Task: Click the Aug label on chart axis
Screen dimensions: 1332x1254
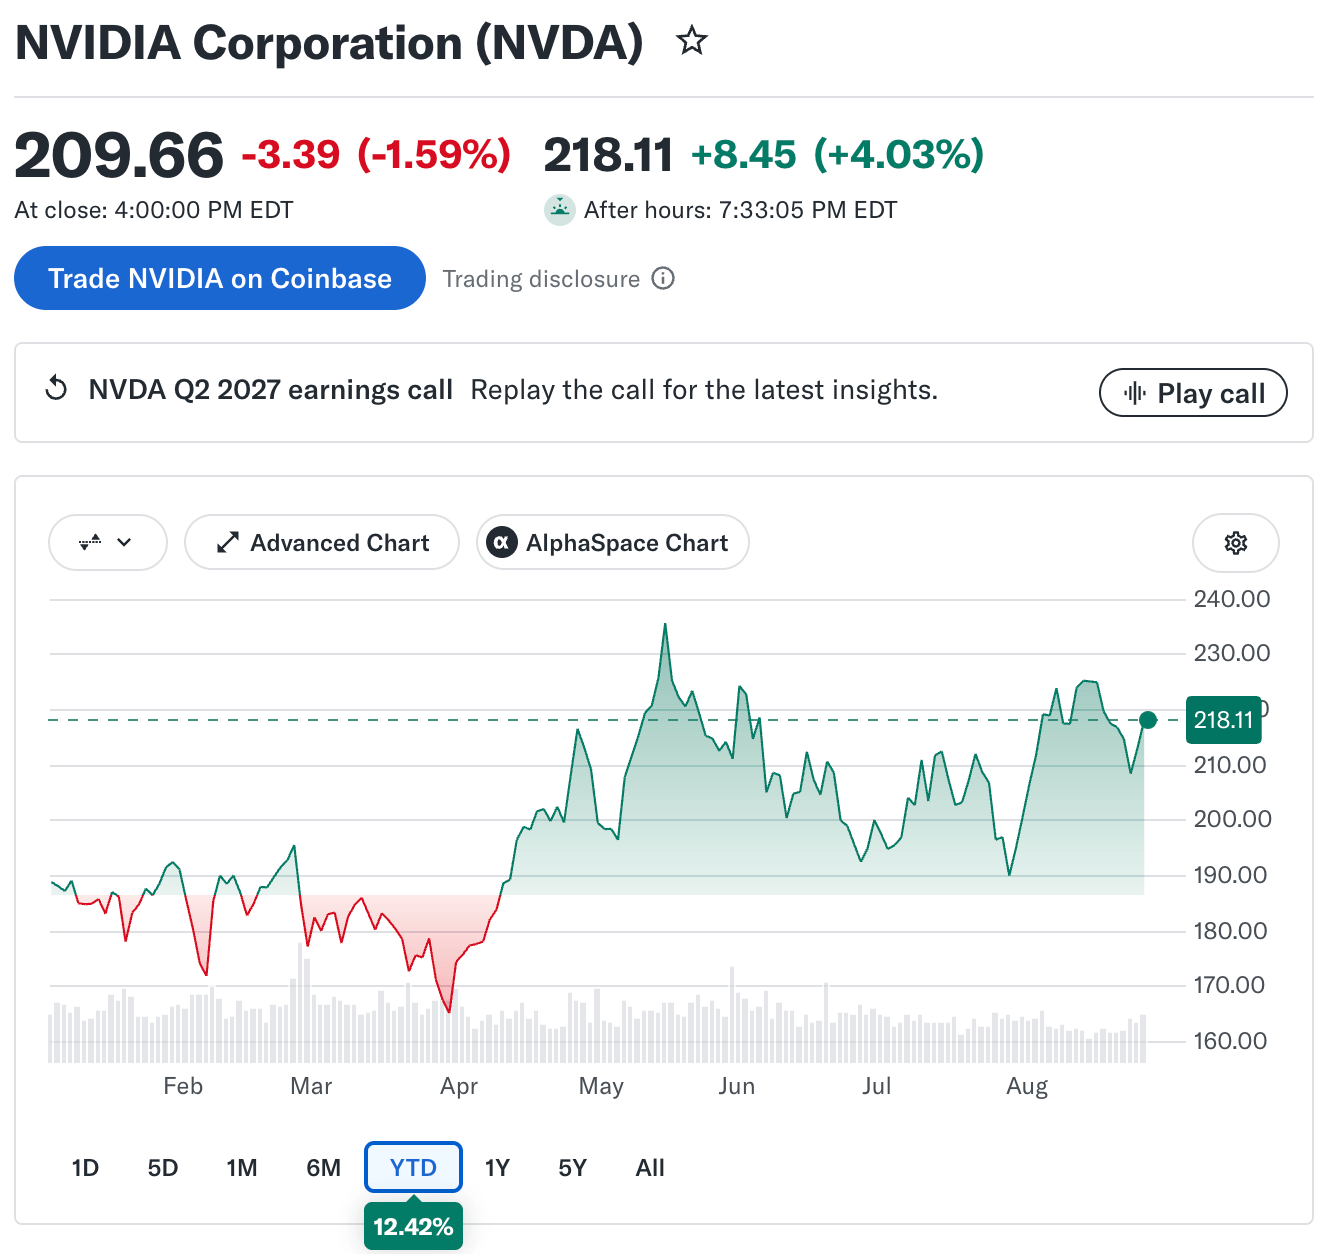Action: [1027, 1086]
